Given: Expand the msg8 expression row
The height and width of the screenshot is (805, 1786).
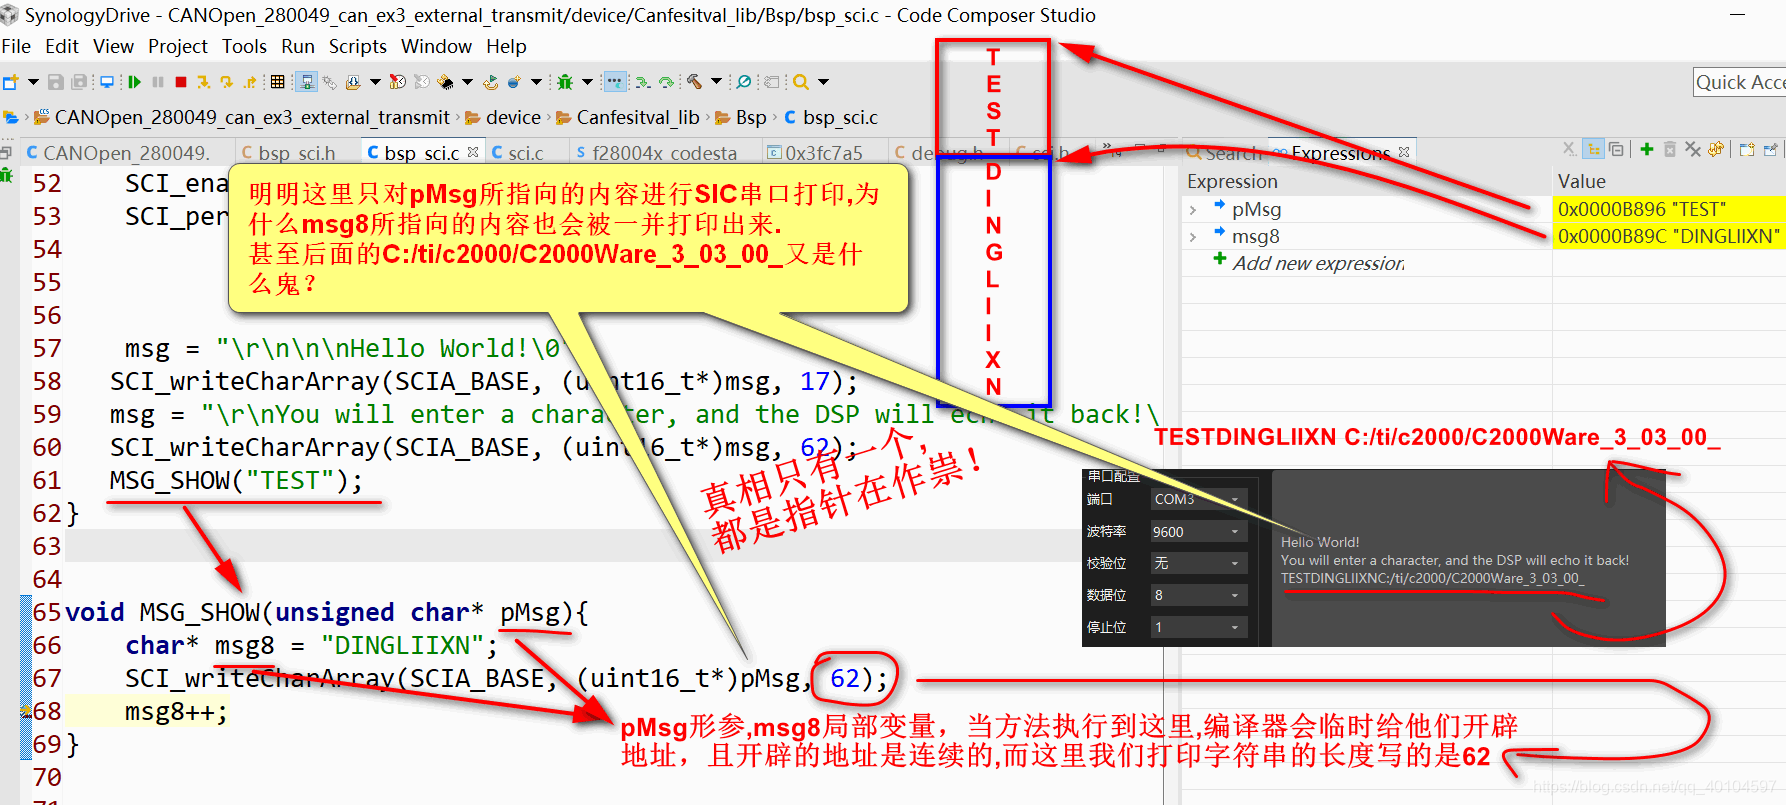Looking at the screenshot, I should click(x=1193, y=237).
